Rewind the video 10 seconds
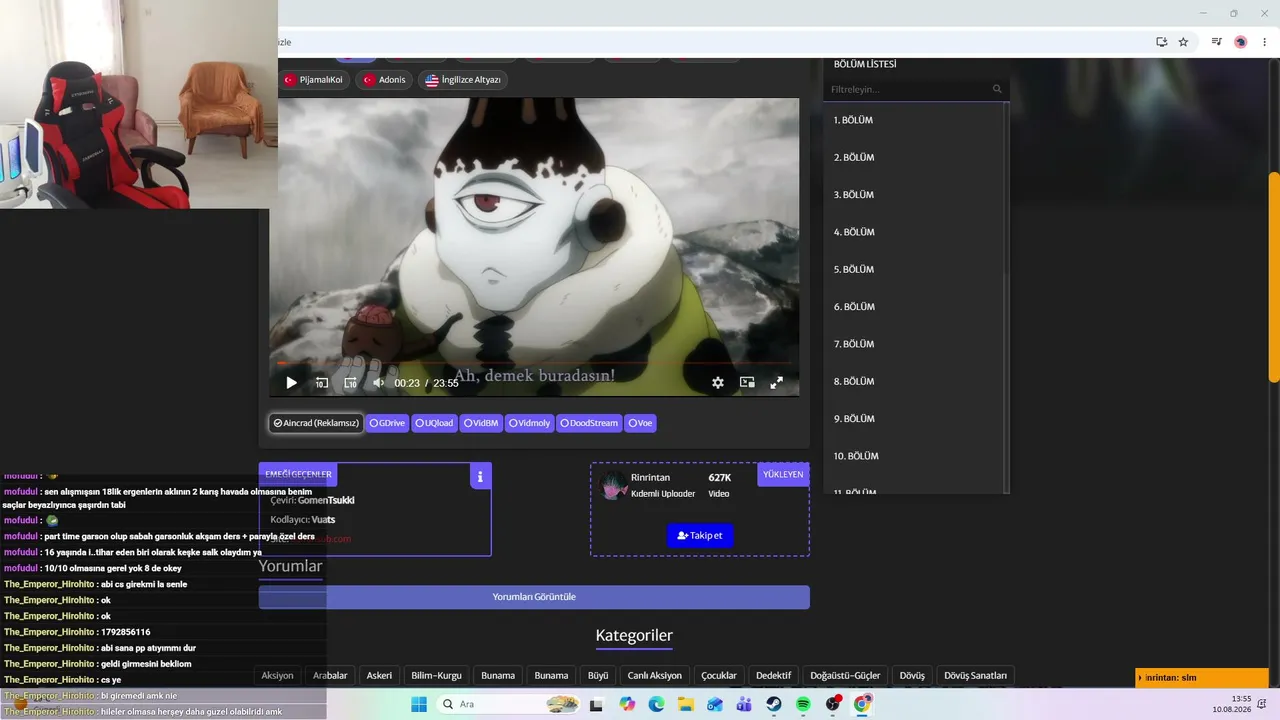The image size is (1280, 720). click(x=321, y=383)
